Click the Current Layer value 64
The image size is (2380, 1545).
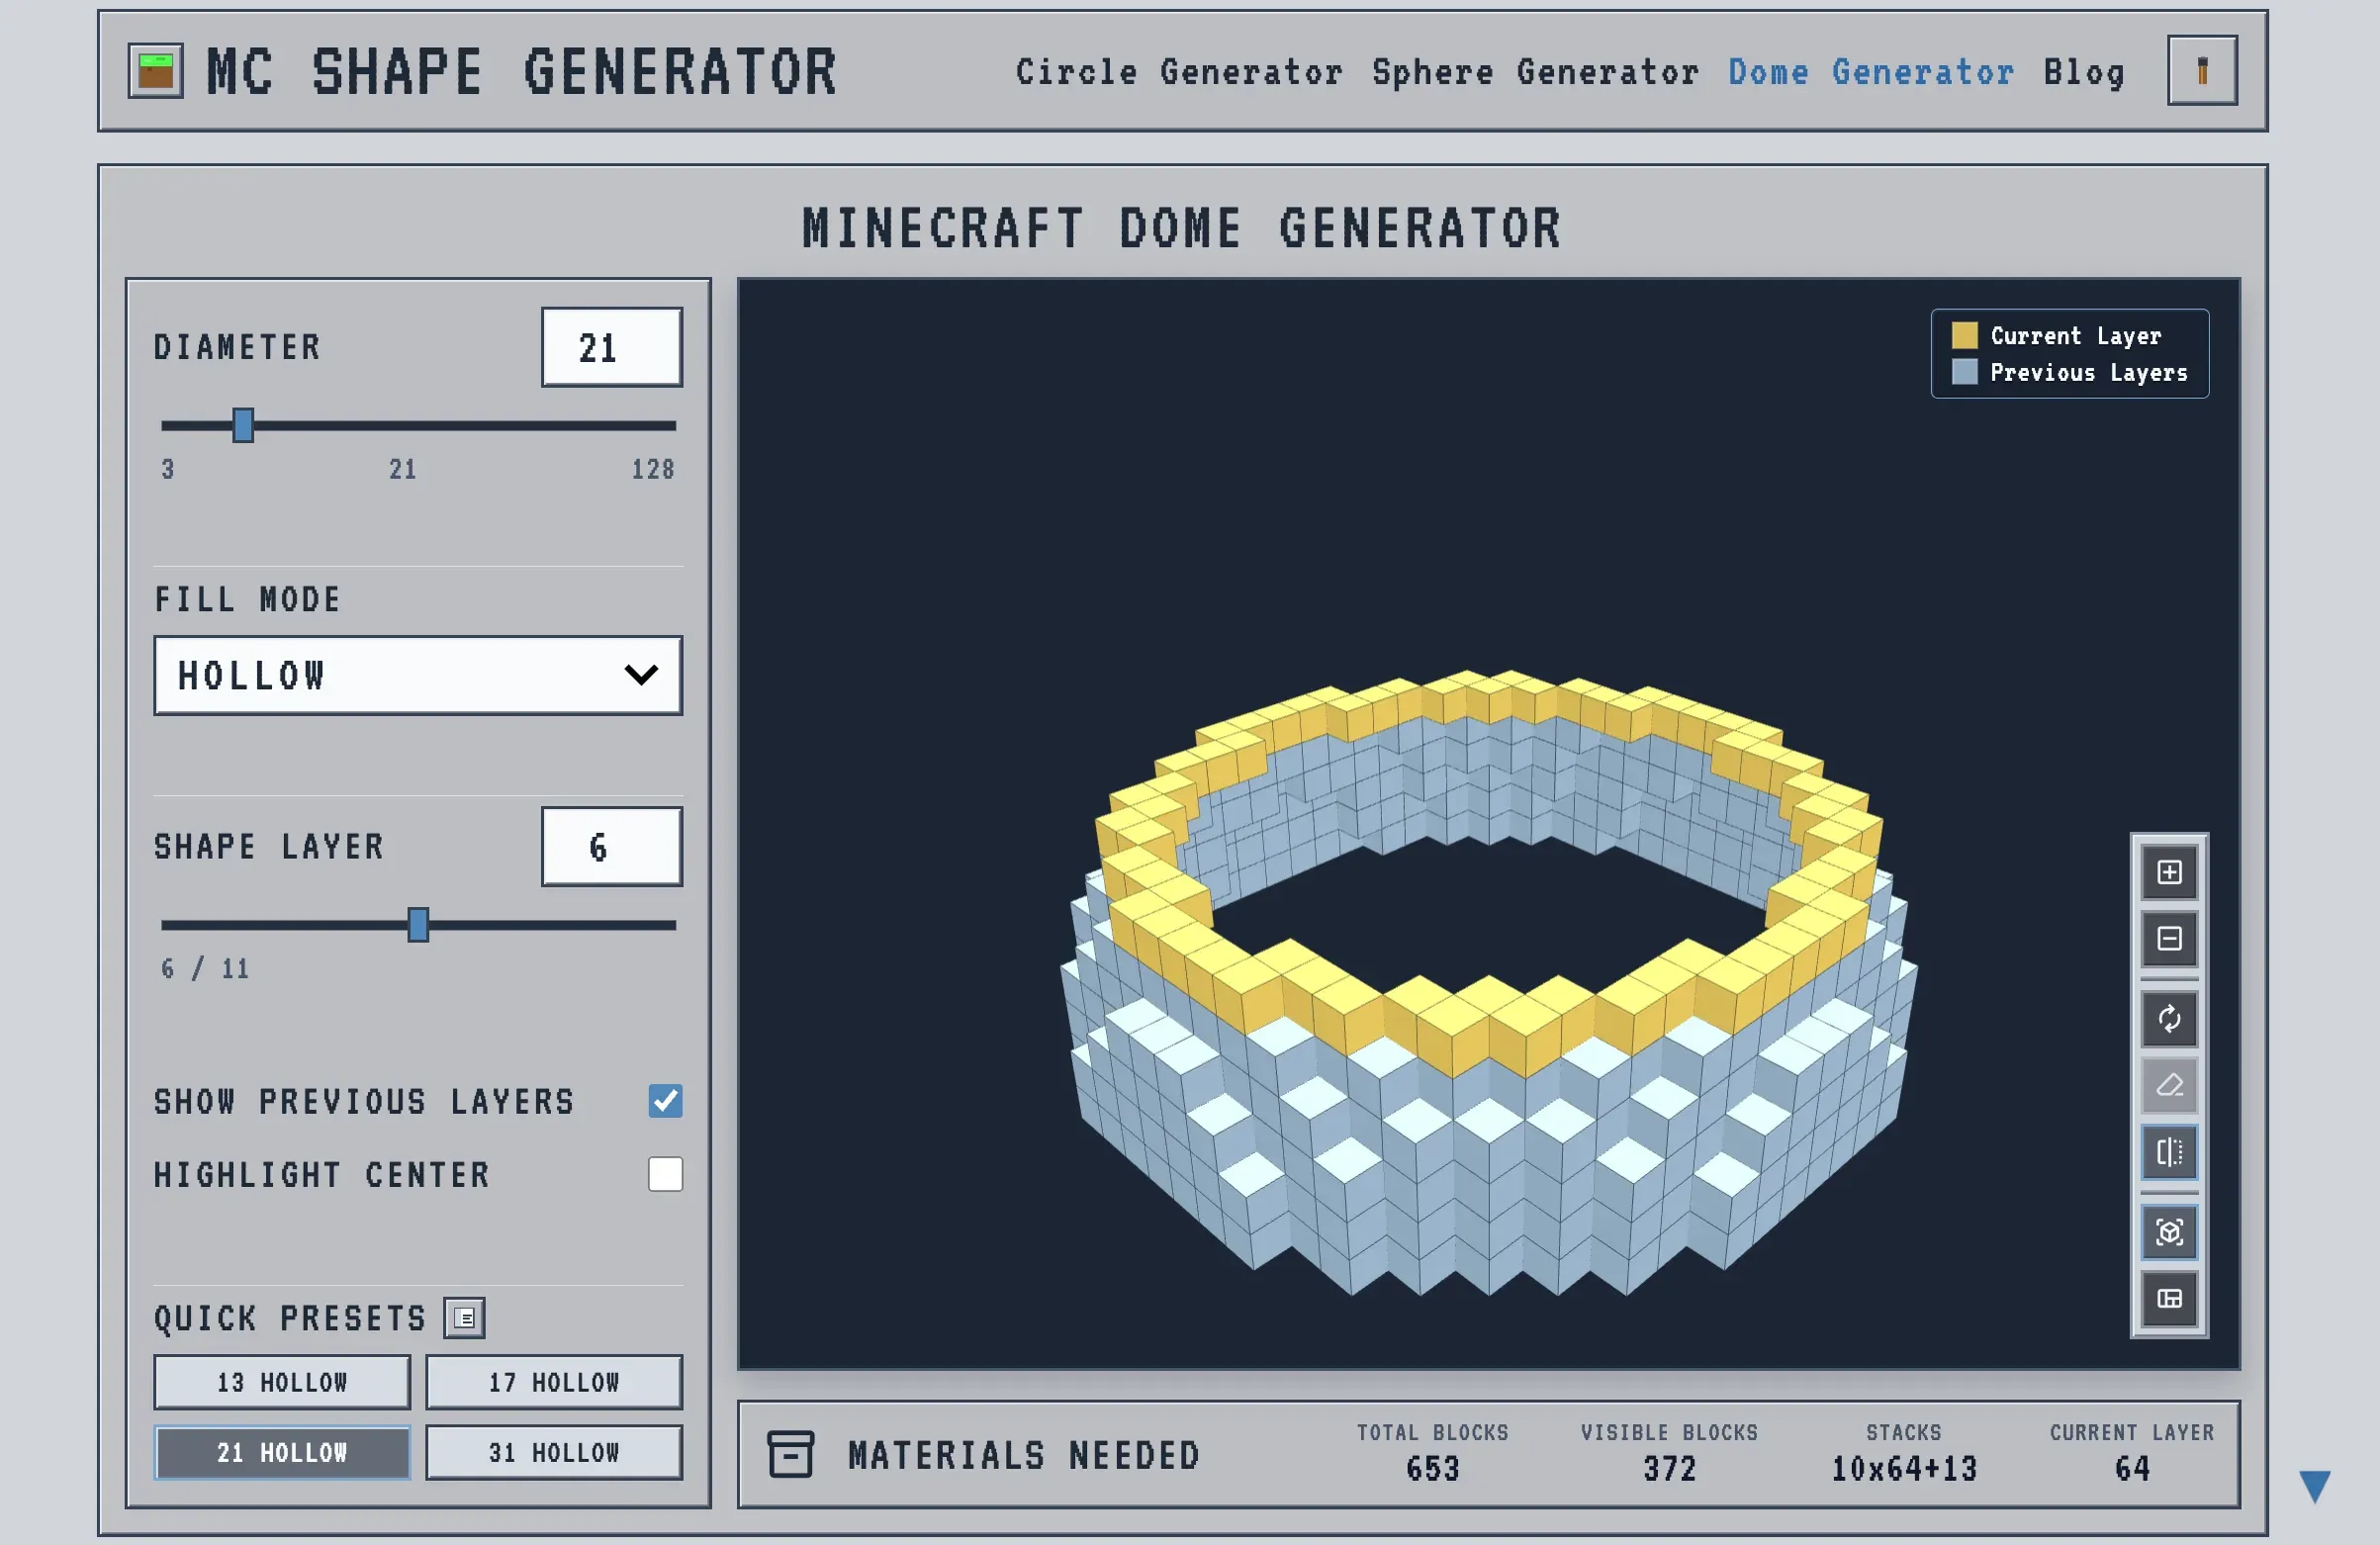click(x=2132, y=1469)
